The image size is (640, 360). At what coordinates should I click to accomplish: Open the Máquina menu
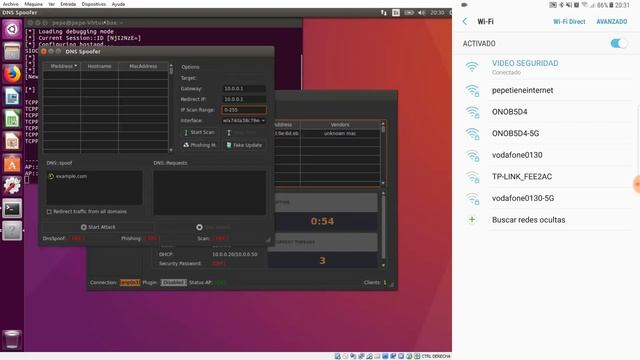(33, 4)
